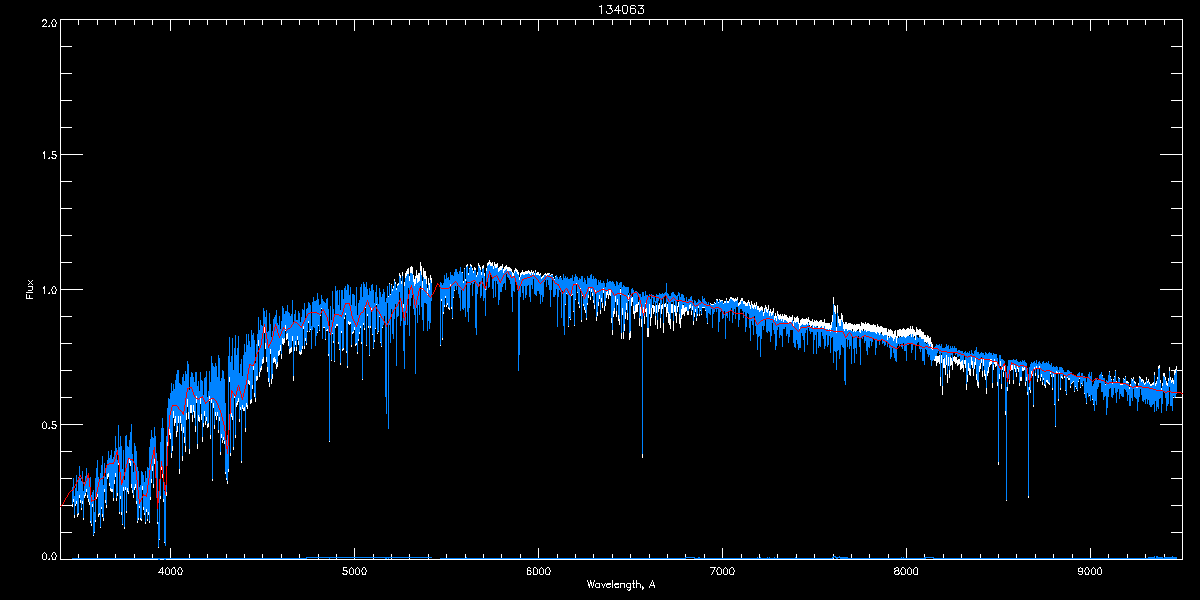Click the 1.5 y-axis tick label

pyautogui.click(x=47, y=155)
